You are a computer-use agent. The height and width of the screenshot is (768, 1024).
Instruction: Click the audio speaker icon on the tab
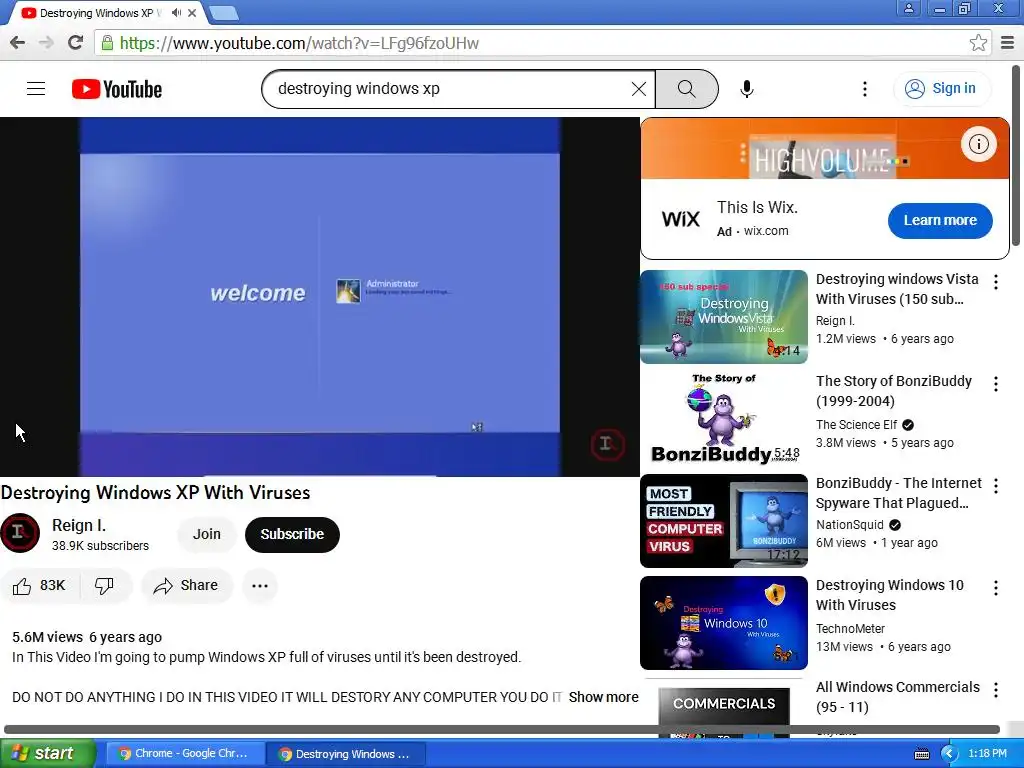click(x=176, y=13)
